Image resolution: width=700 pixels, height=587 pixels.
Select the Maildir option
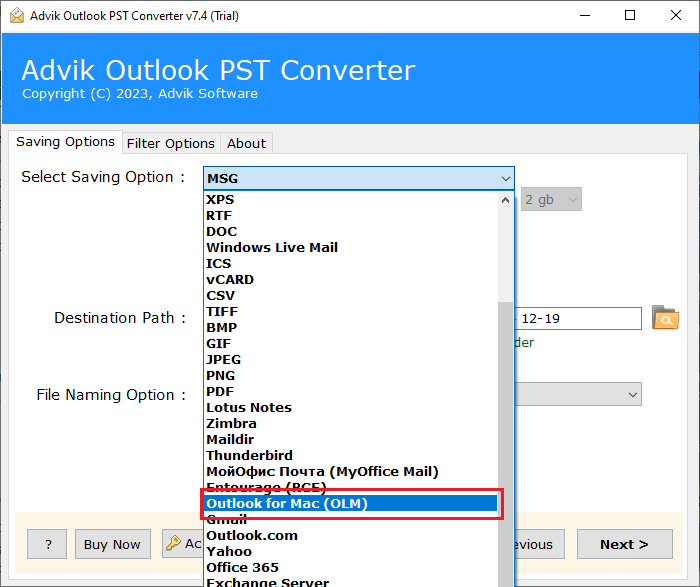pos(351,440)
